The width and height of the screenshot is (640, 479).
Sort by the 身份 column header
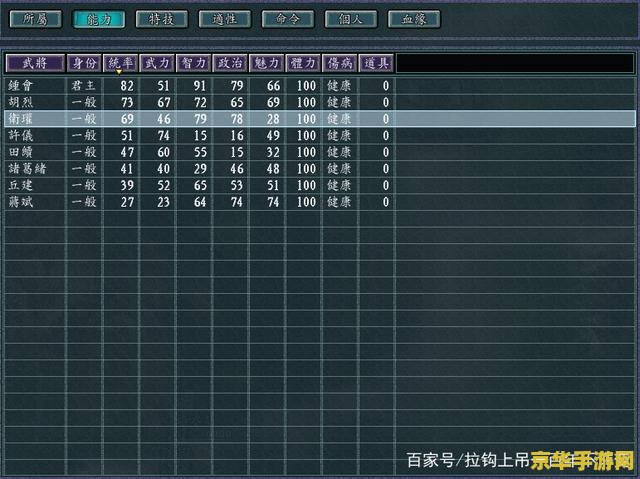point(84,63)
